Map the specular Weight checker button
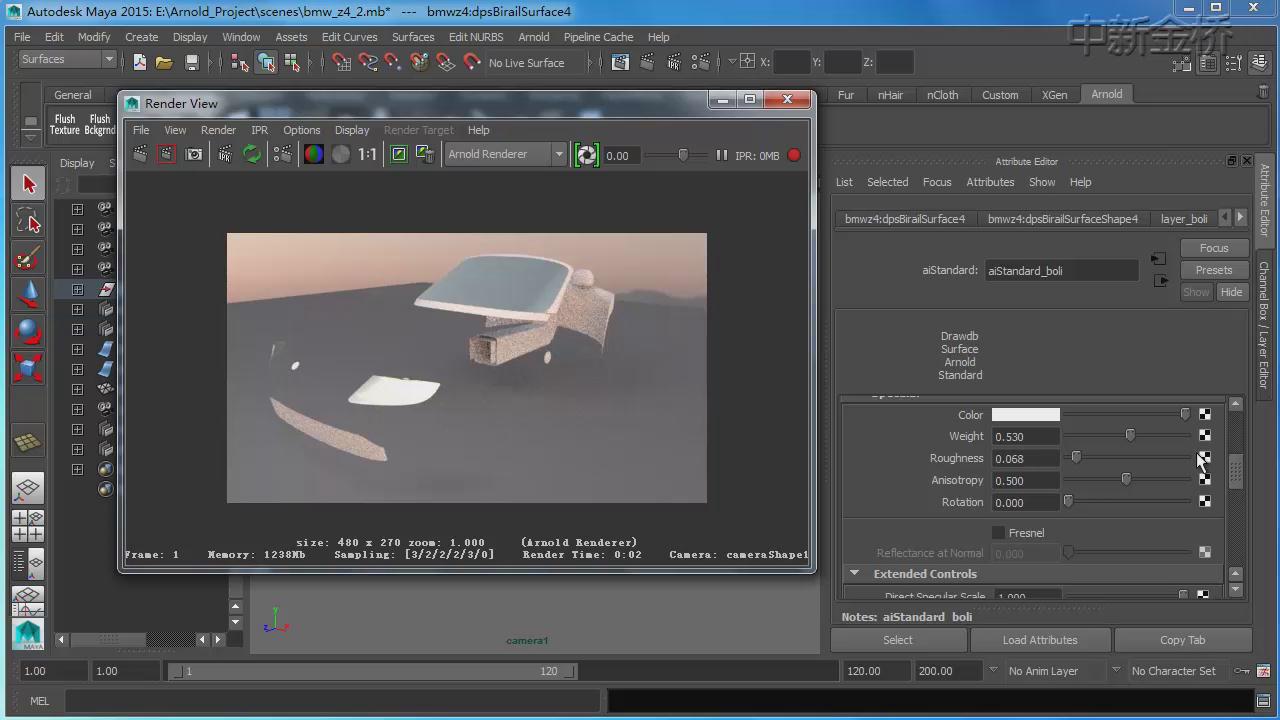Screen dimensions: 1280x720 click(1205, 436)
